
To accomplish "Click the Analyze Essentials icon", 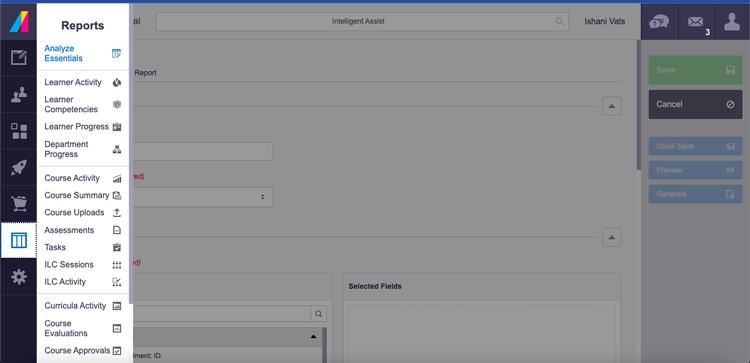I will coord(116,54).
